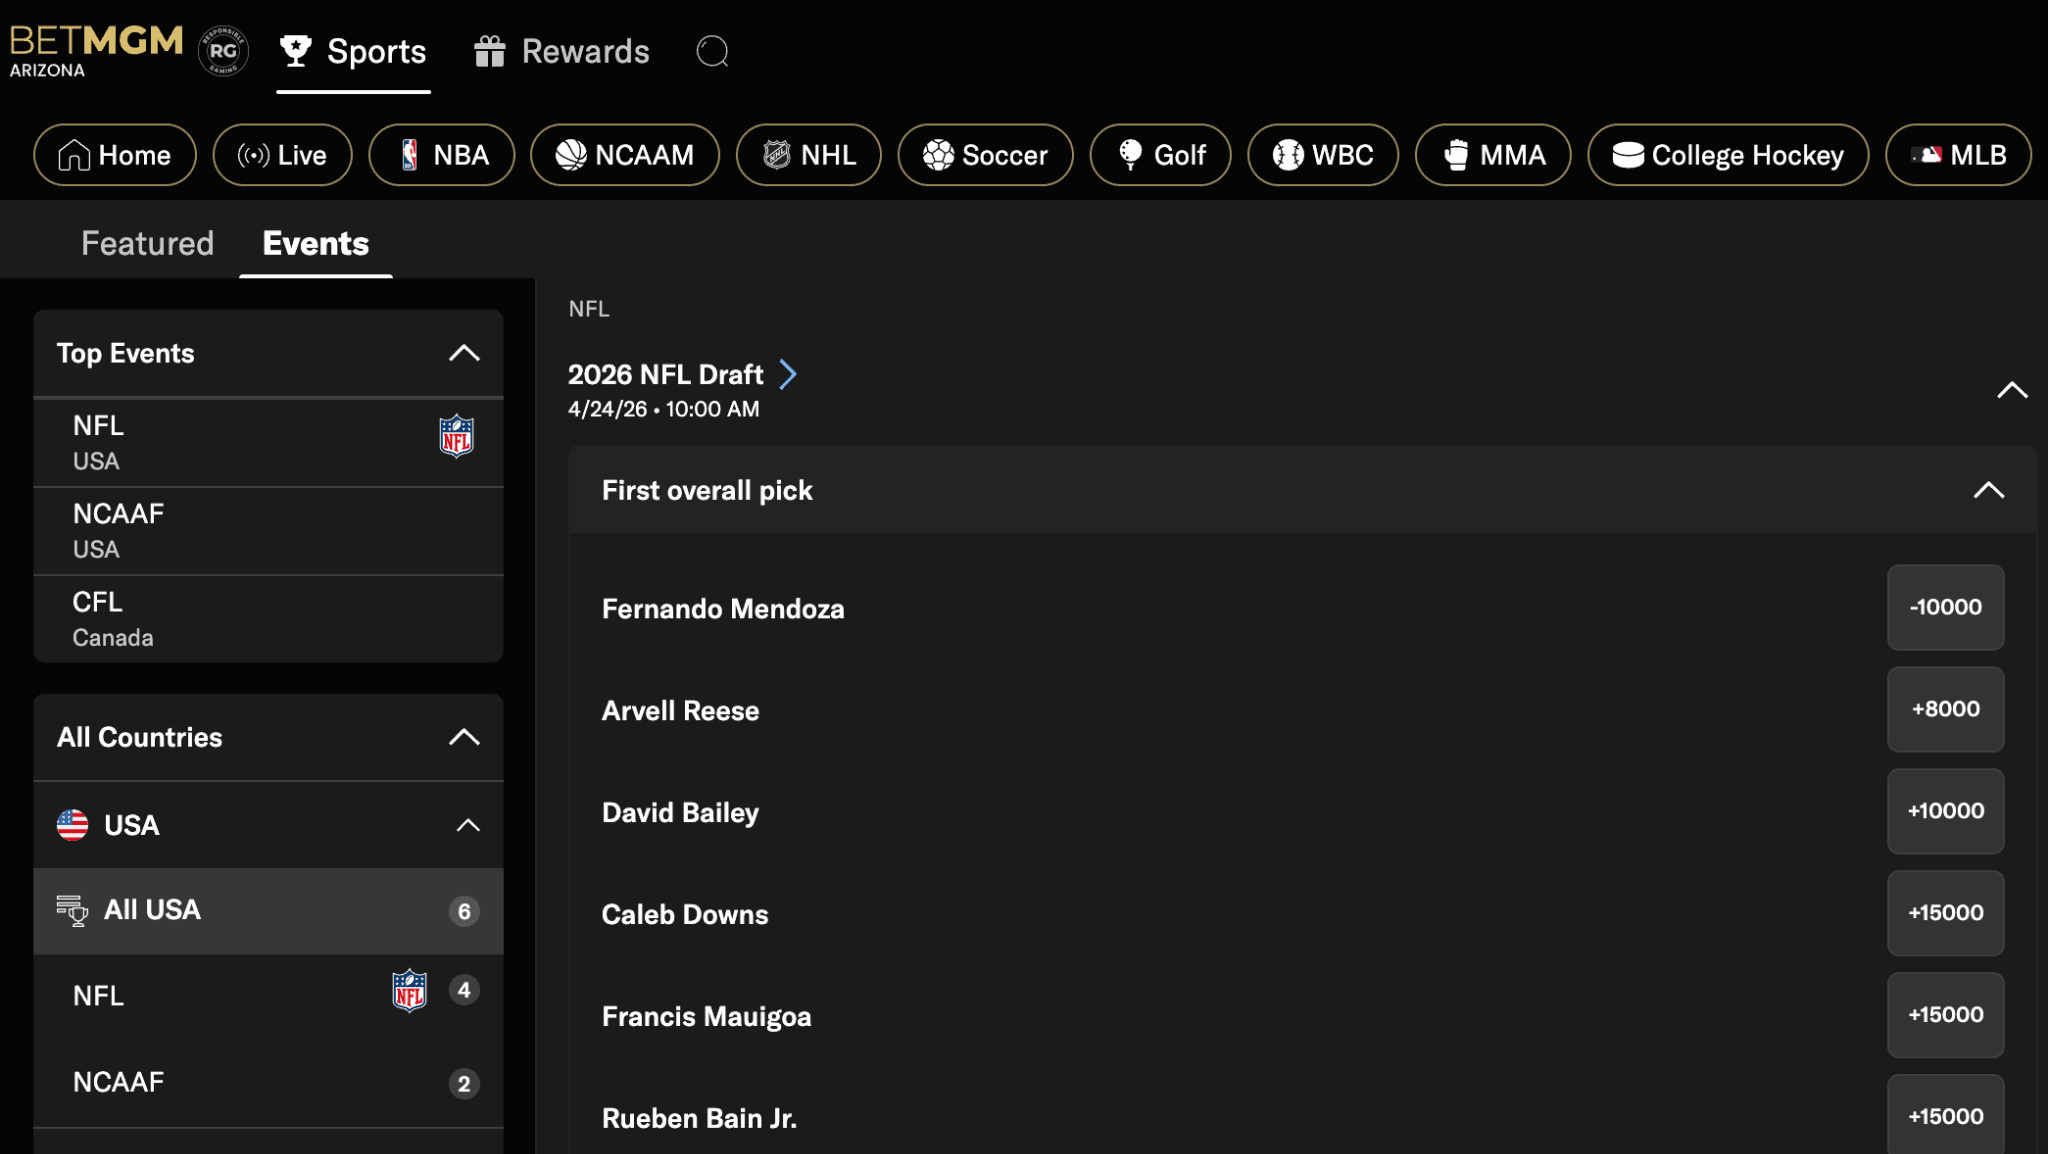Image resolution: width=2048 pixels, height=1154 pixels.
Task: Collapse the All Countries section
Action: pos(464,737)
